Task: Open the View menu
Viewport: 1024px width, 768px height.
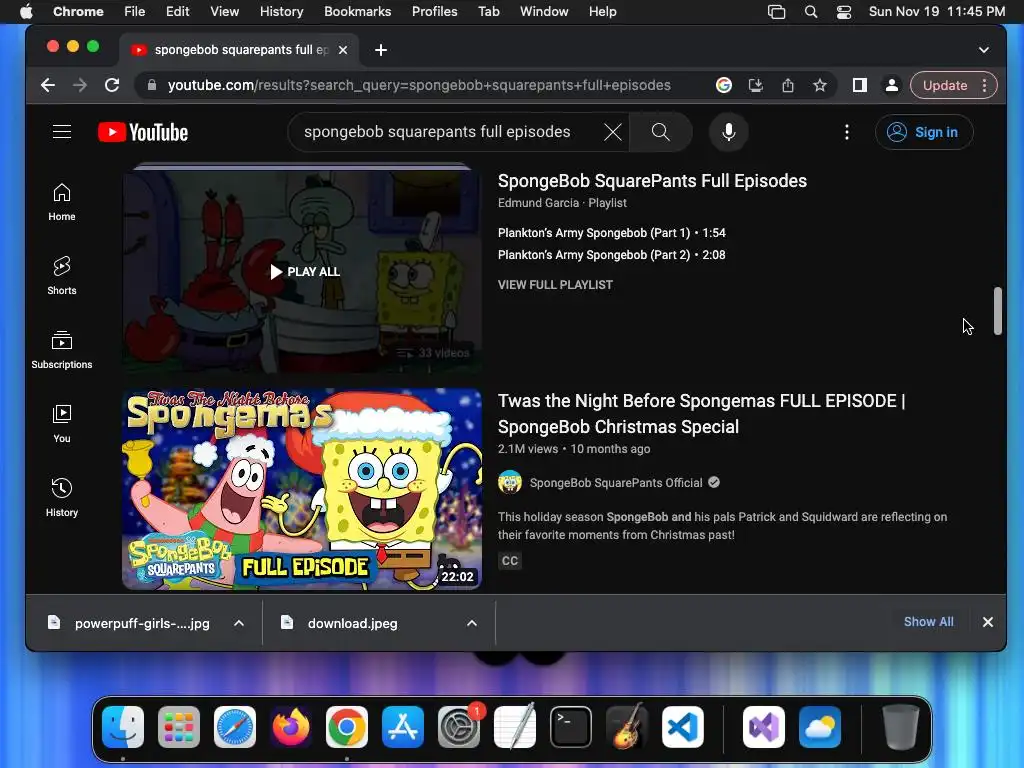Action: pyautogui.click(x=224, y=11)
